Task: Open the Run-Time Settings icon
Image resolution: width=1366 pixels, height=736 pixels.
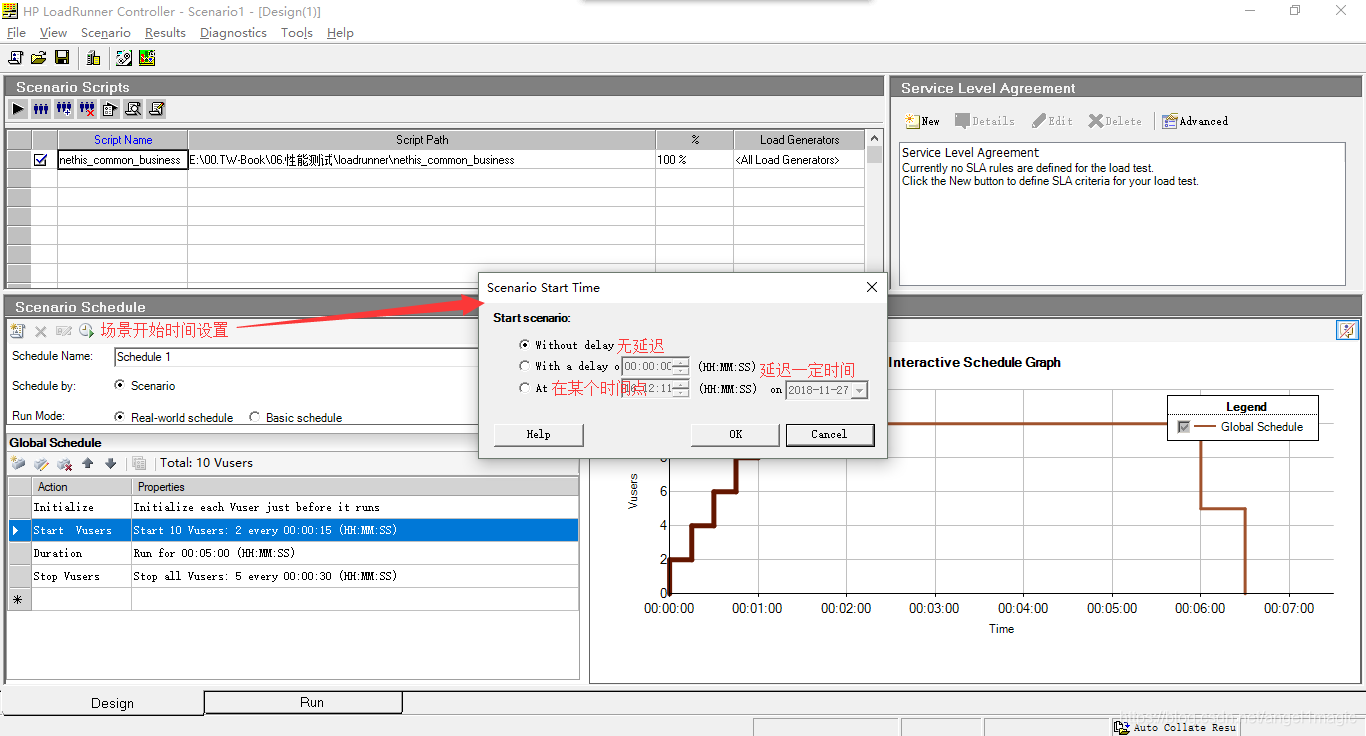Action: point(110,109)
